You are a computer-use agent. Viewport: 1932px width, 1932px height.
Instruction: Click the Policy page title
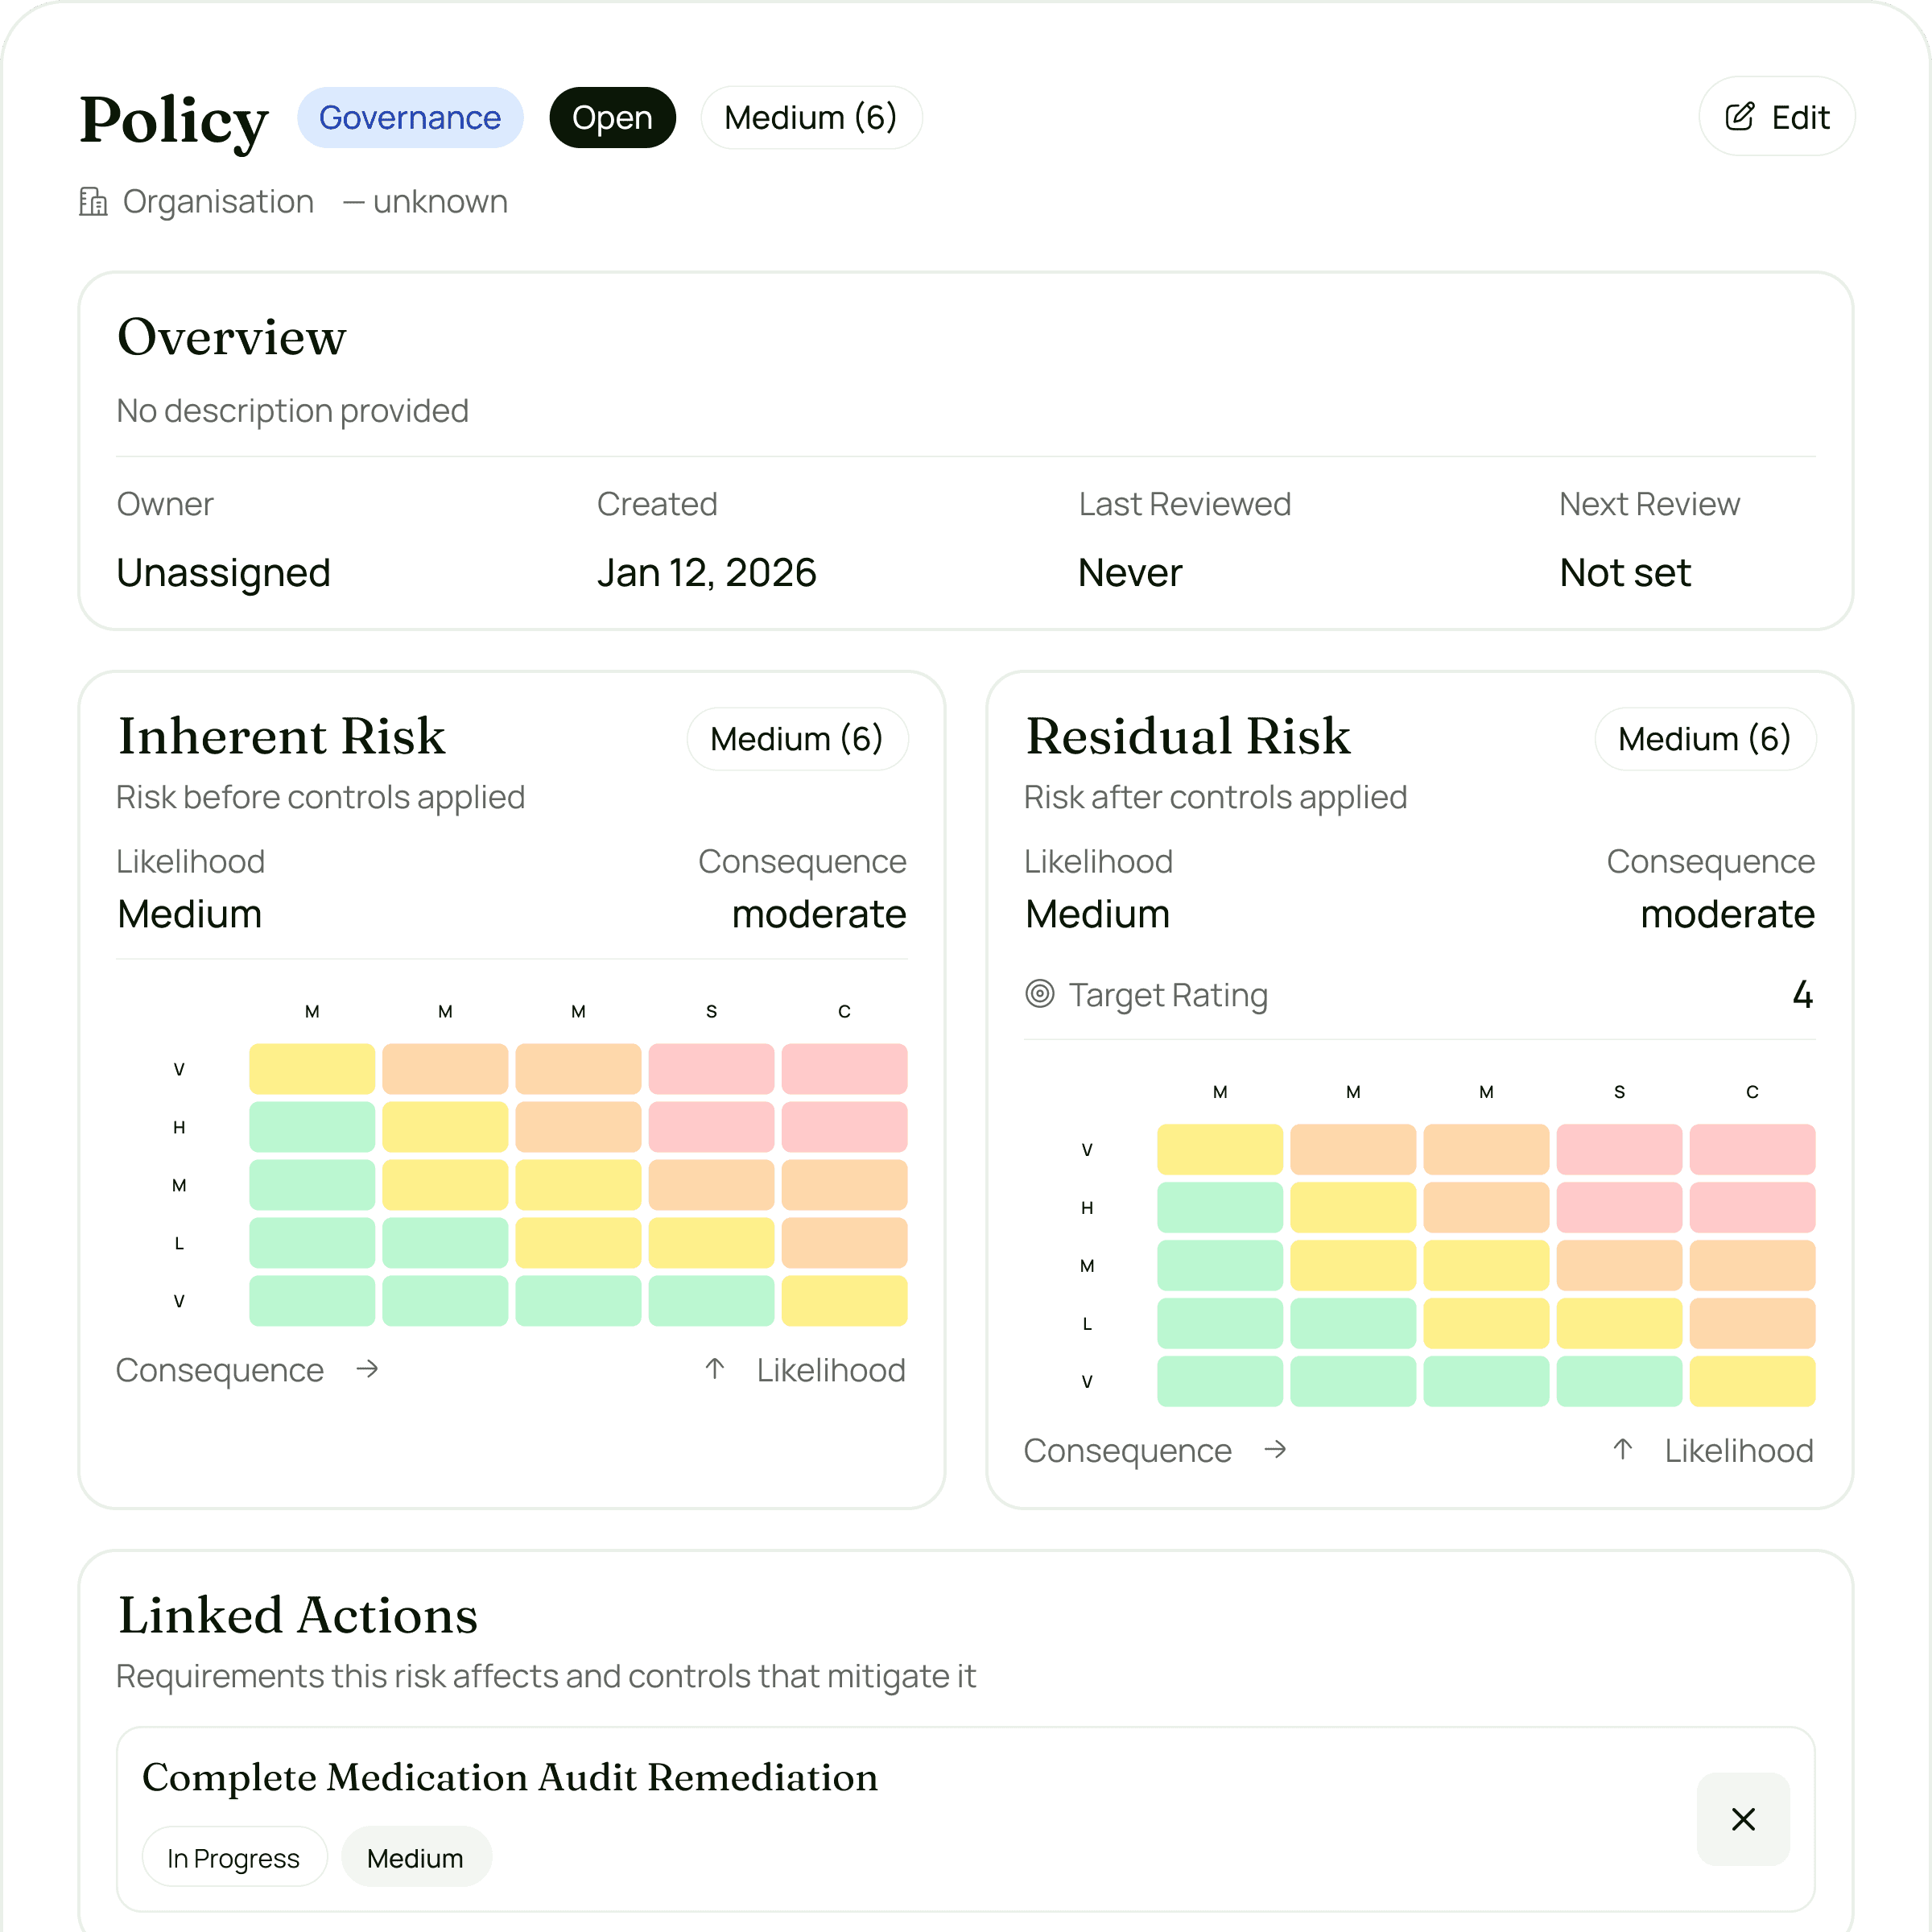coord(173,117)
